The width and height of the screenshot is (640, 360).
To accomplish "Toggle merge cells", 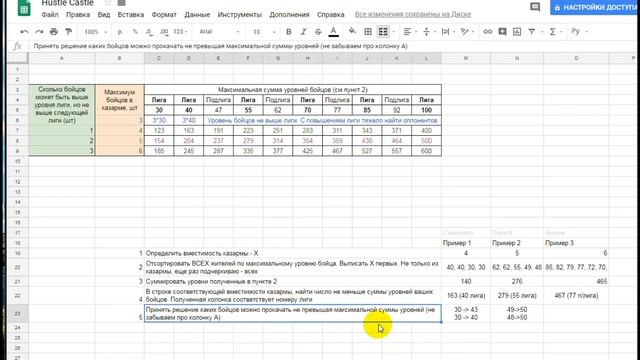I will click(383, 32).
